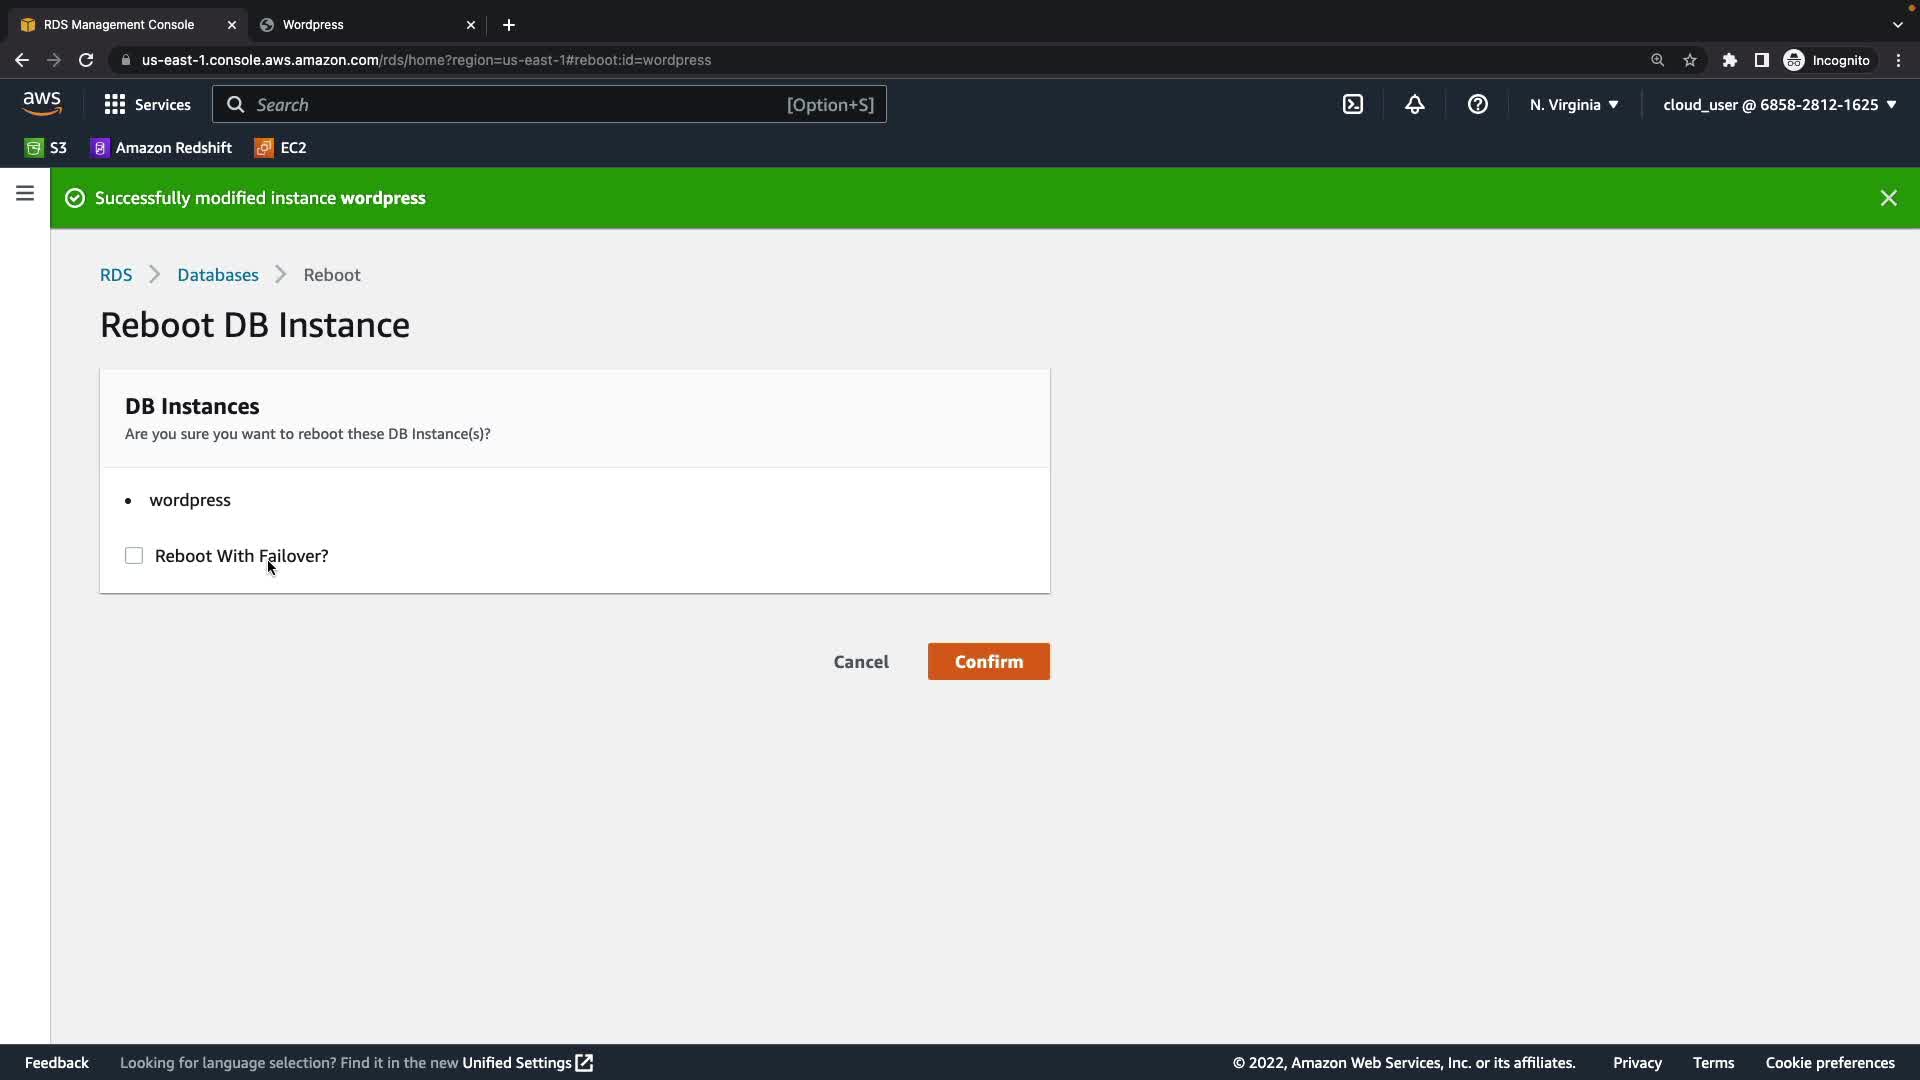
Task: Open the help question mark icon
Action: 1477,104
